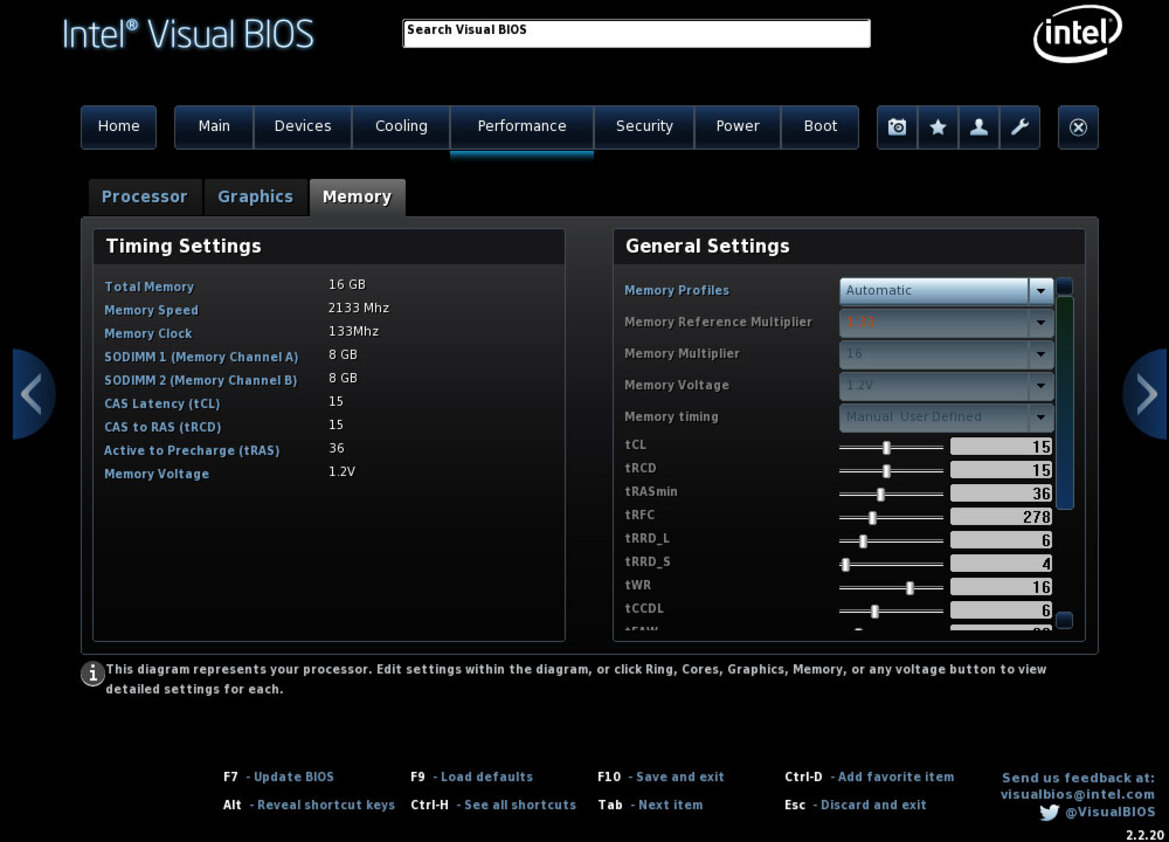The height and width of the screenshot is (842, 1169).
Task: Click the tRCD value field showing 15
Action: pyautogui.click(x=1001, y=470)
